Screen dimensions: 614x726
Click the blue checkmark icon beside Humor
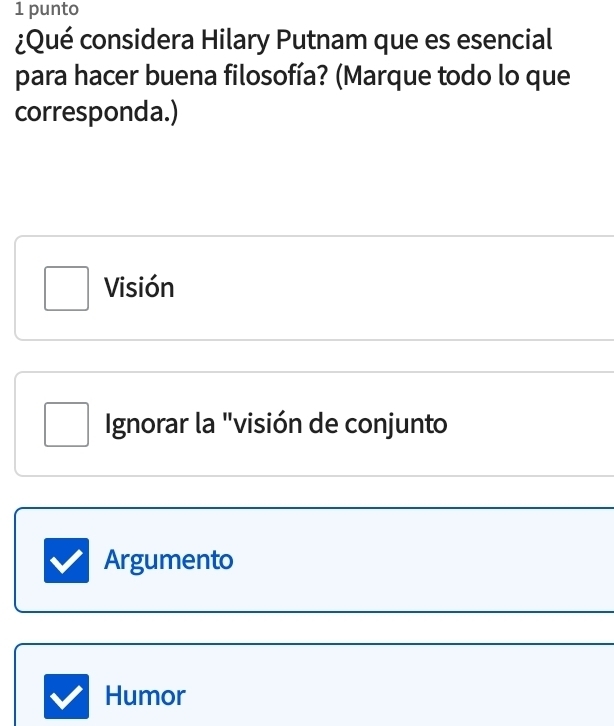coord(65,695)
